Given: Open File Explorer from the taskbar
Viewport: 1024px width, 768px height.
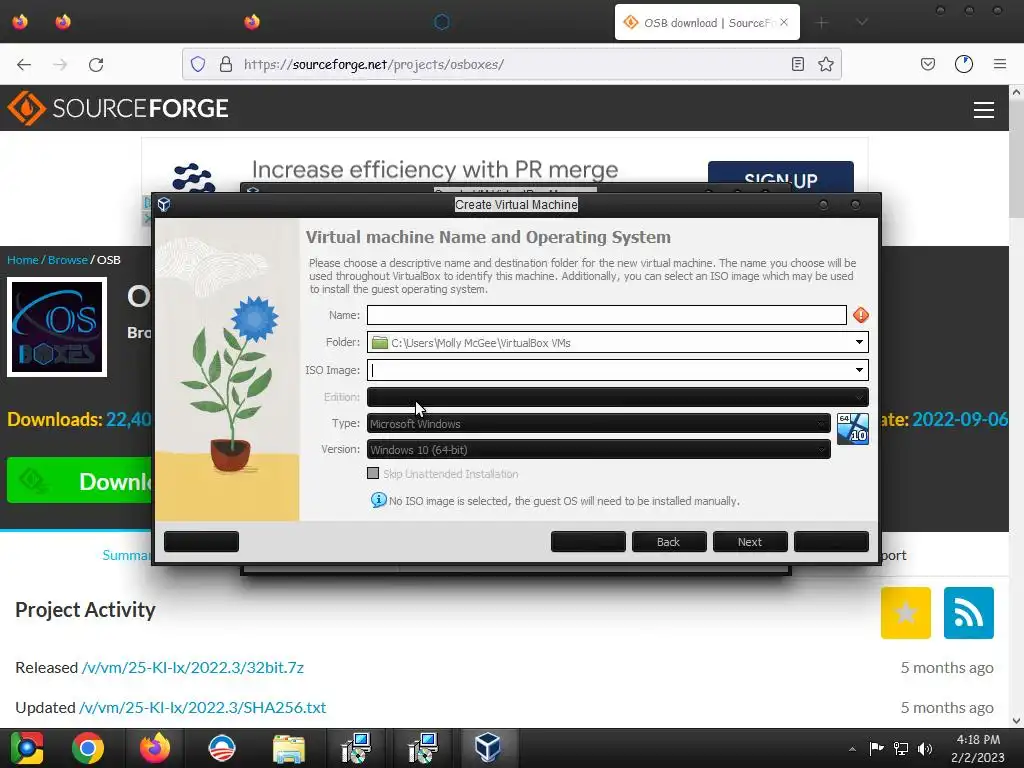Looking at the screenshot, I should (x=289, y=748).
